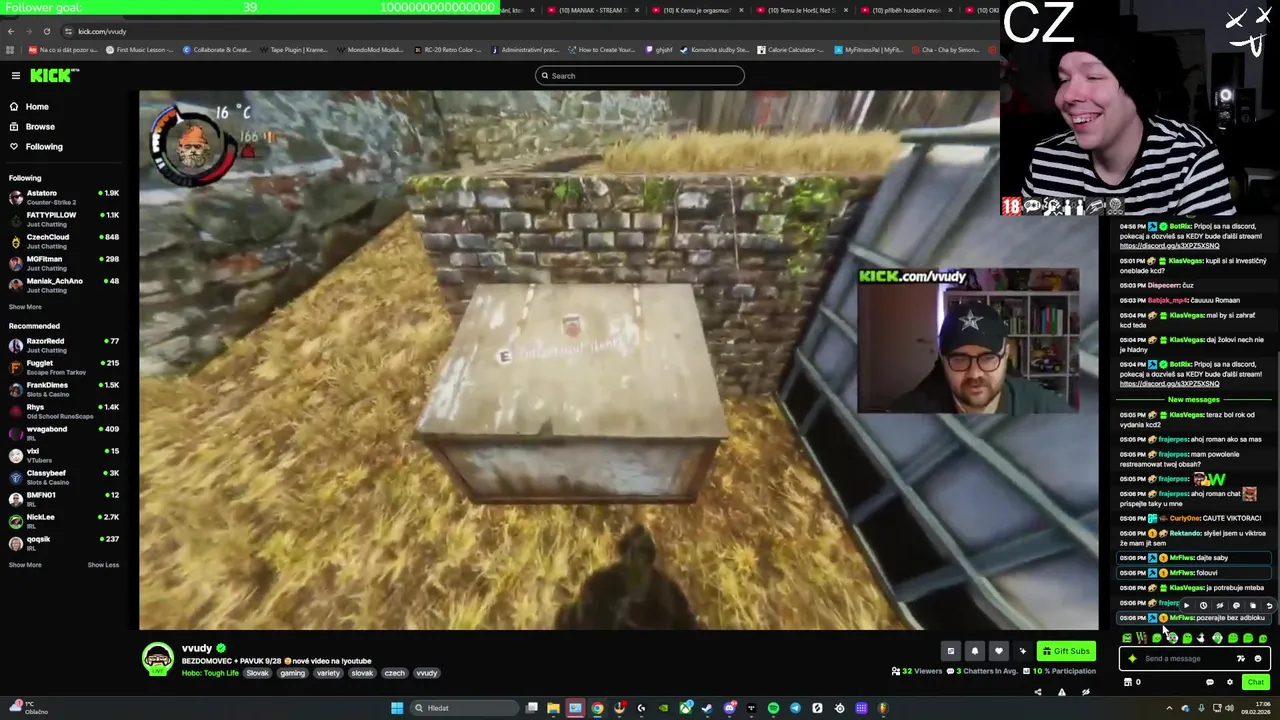Open Rhys recommended channel
Viewport: 1280px width, 720px height.
tap(64, 411)
